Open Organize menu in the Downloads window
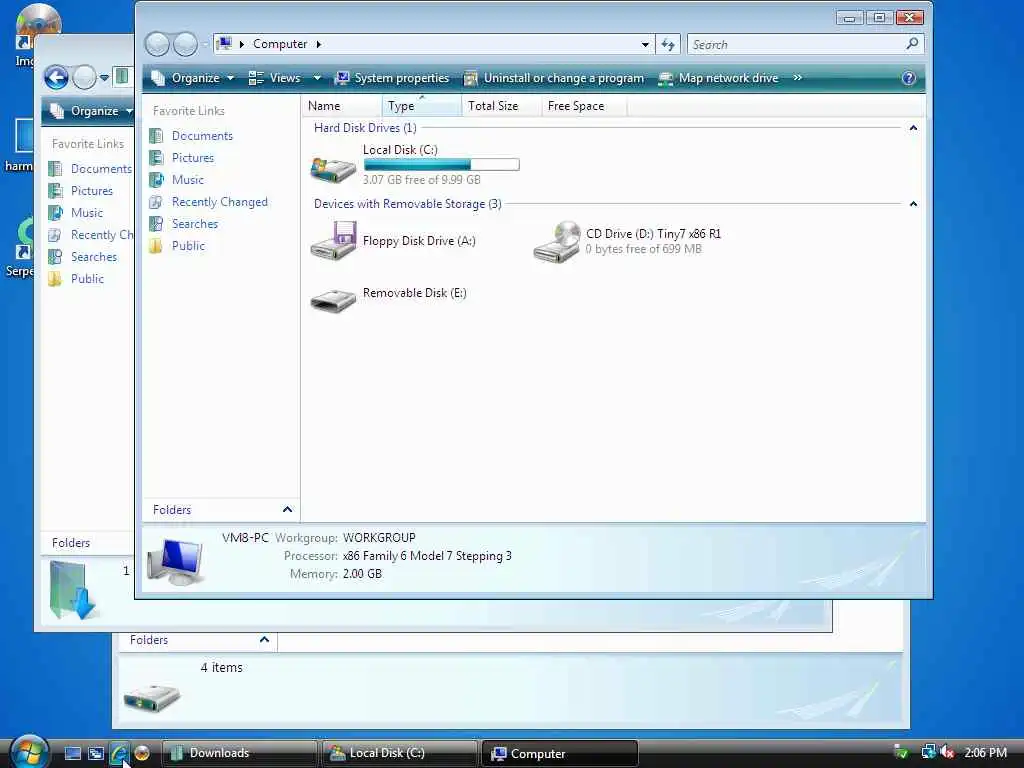The image size is (1024, 768). (91, 111)
